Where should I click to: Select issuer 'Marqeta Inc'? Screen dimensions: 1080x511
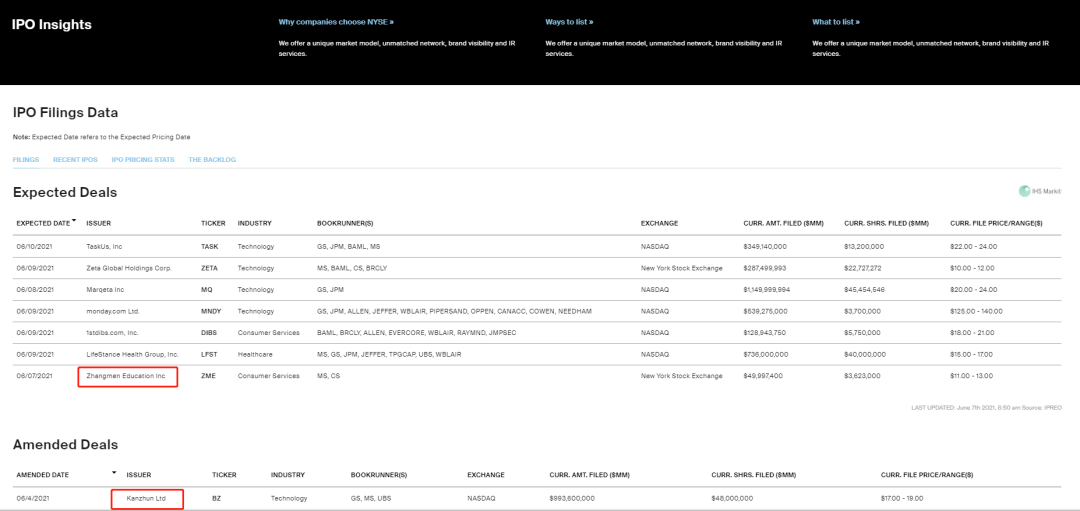105,289
